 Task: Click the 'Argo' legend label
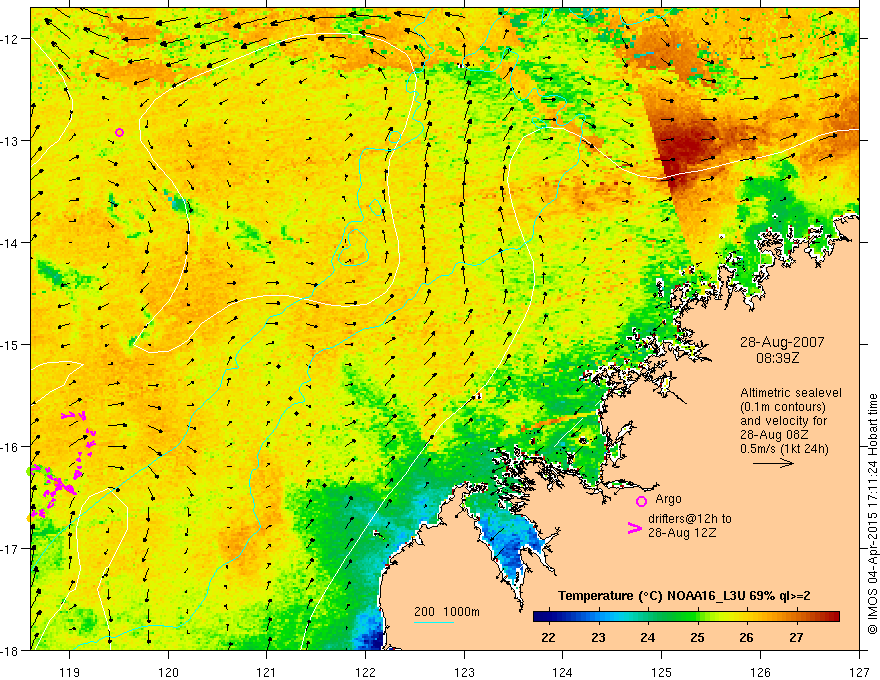tap(668, 499)
